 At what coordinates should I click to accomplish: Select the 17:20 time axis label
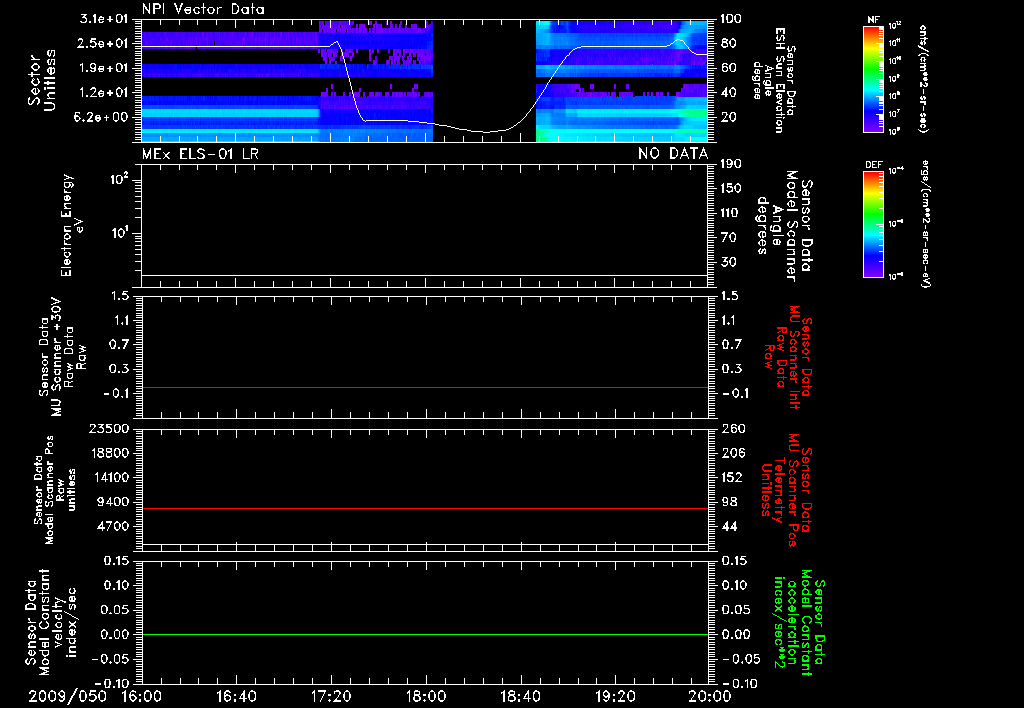331,696
